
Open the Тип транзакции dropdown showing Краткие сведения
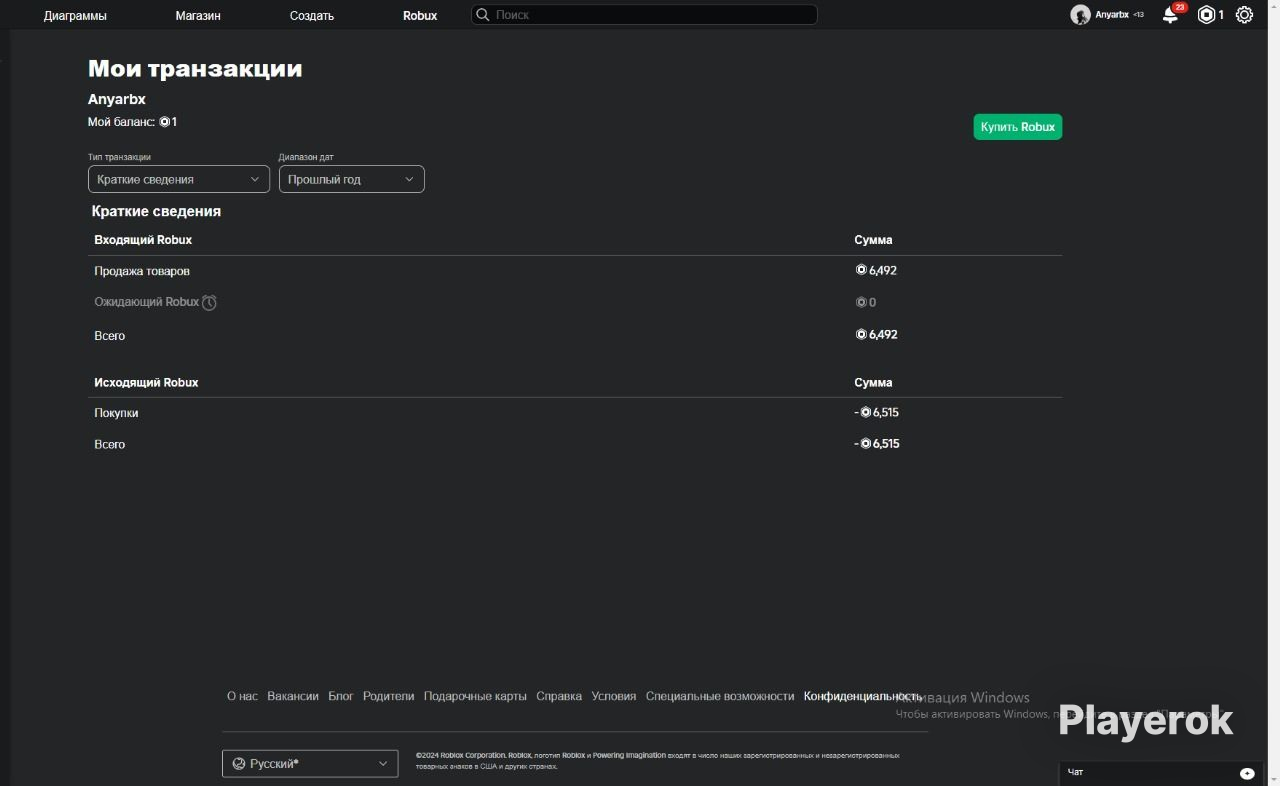coord(179,179)
